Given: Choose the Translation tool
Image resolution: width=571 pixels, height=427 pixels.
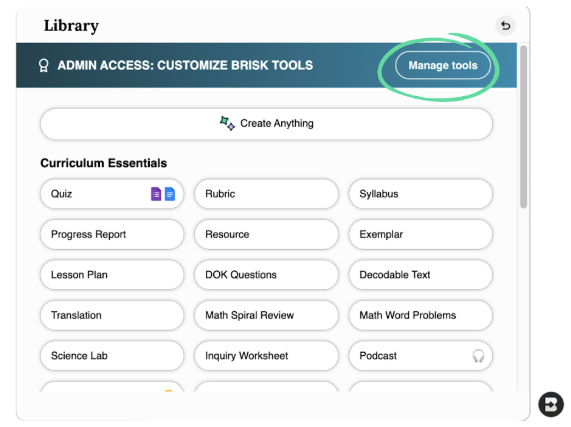Looking at the screenshot, I should (112, 315).
